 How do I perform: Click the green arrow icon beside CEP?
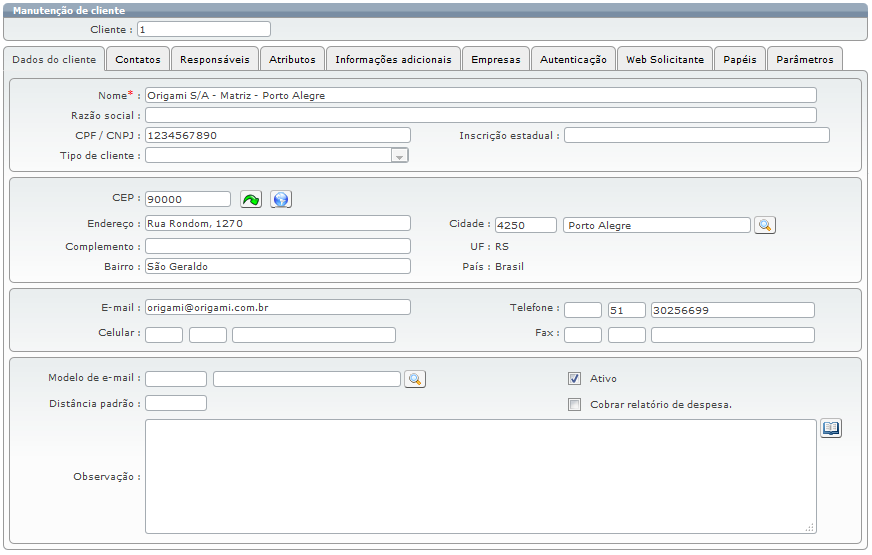[251, 199]
